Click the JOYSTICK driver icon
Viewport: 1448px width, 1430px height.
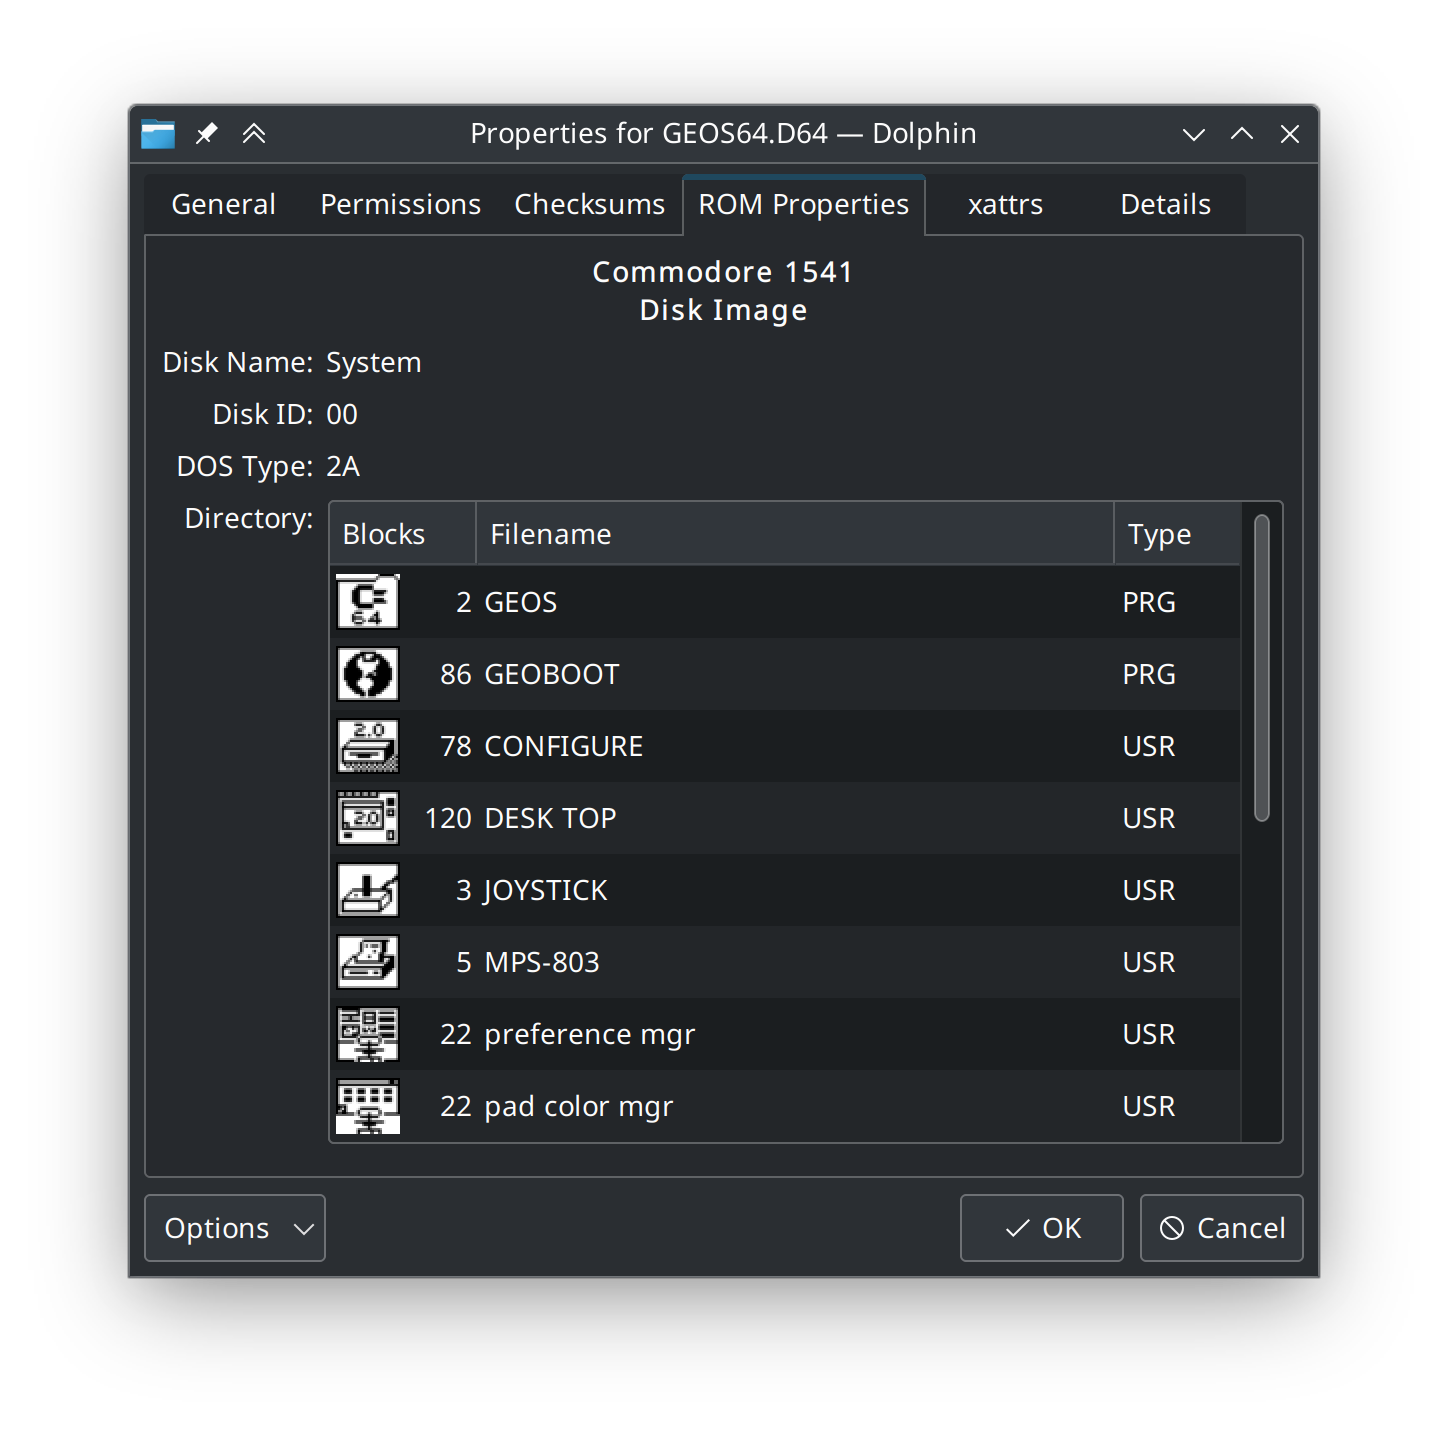368,890
